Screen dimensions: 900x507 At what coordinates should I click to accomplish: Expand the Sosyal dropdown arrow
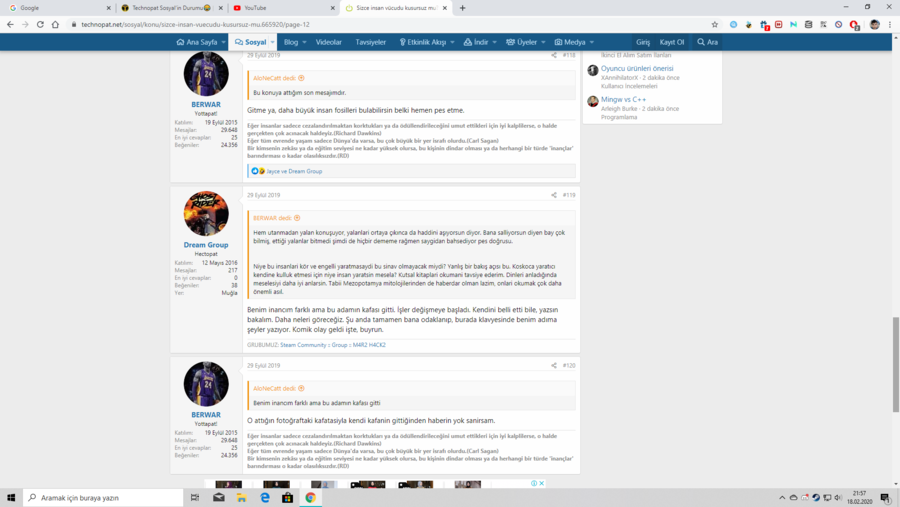pos(273,42)
